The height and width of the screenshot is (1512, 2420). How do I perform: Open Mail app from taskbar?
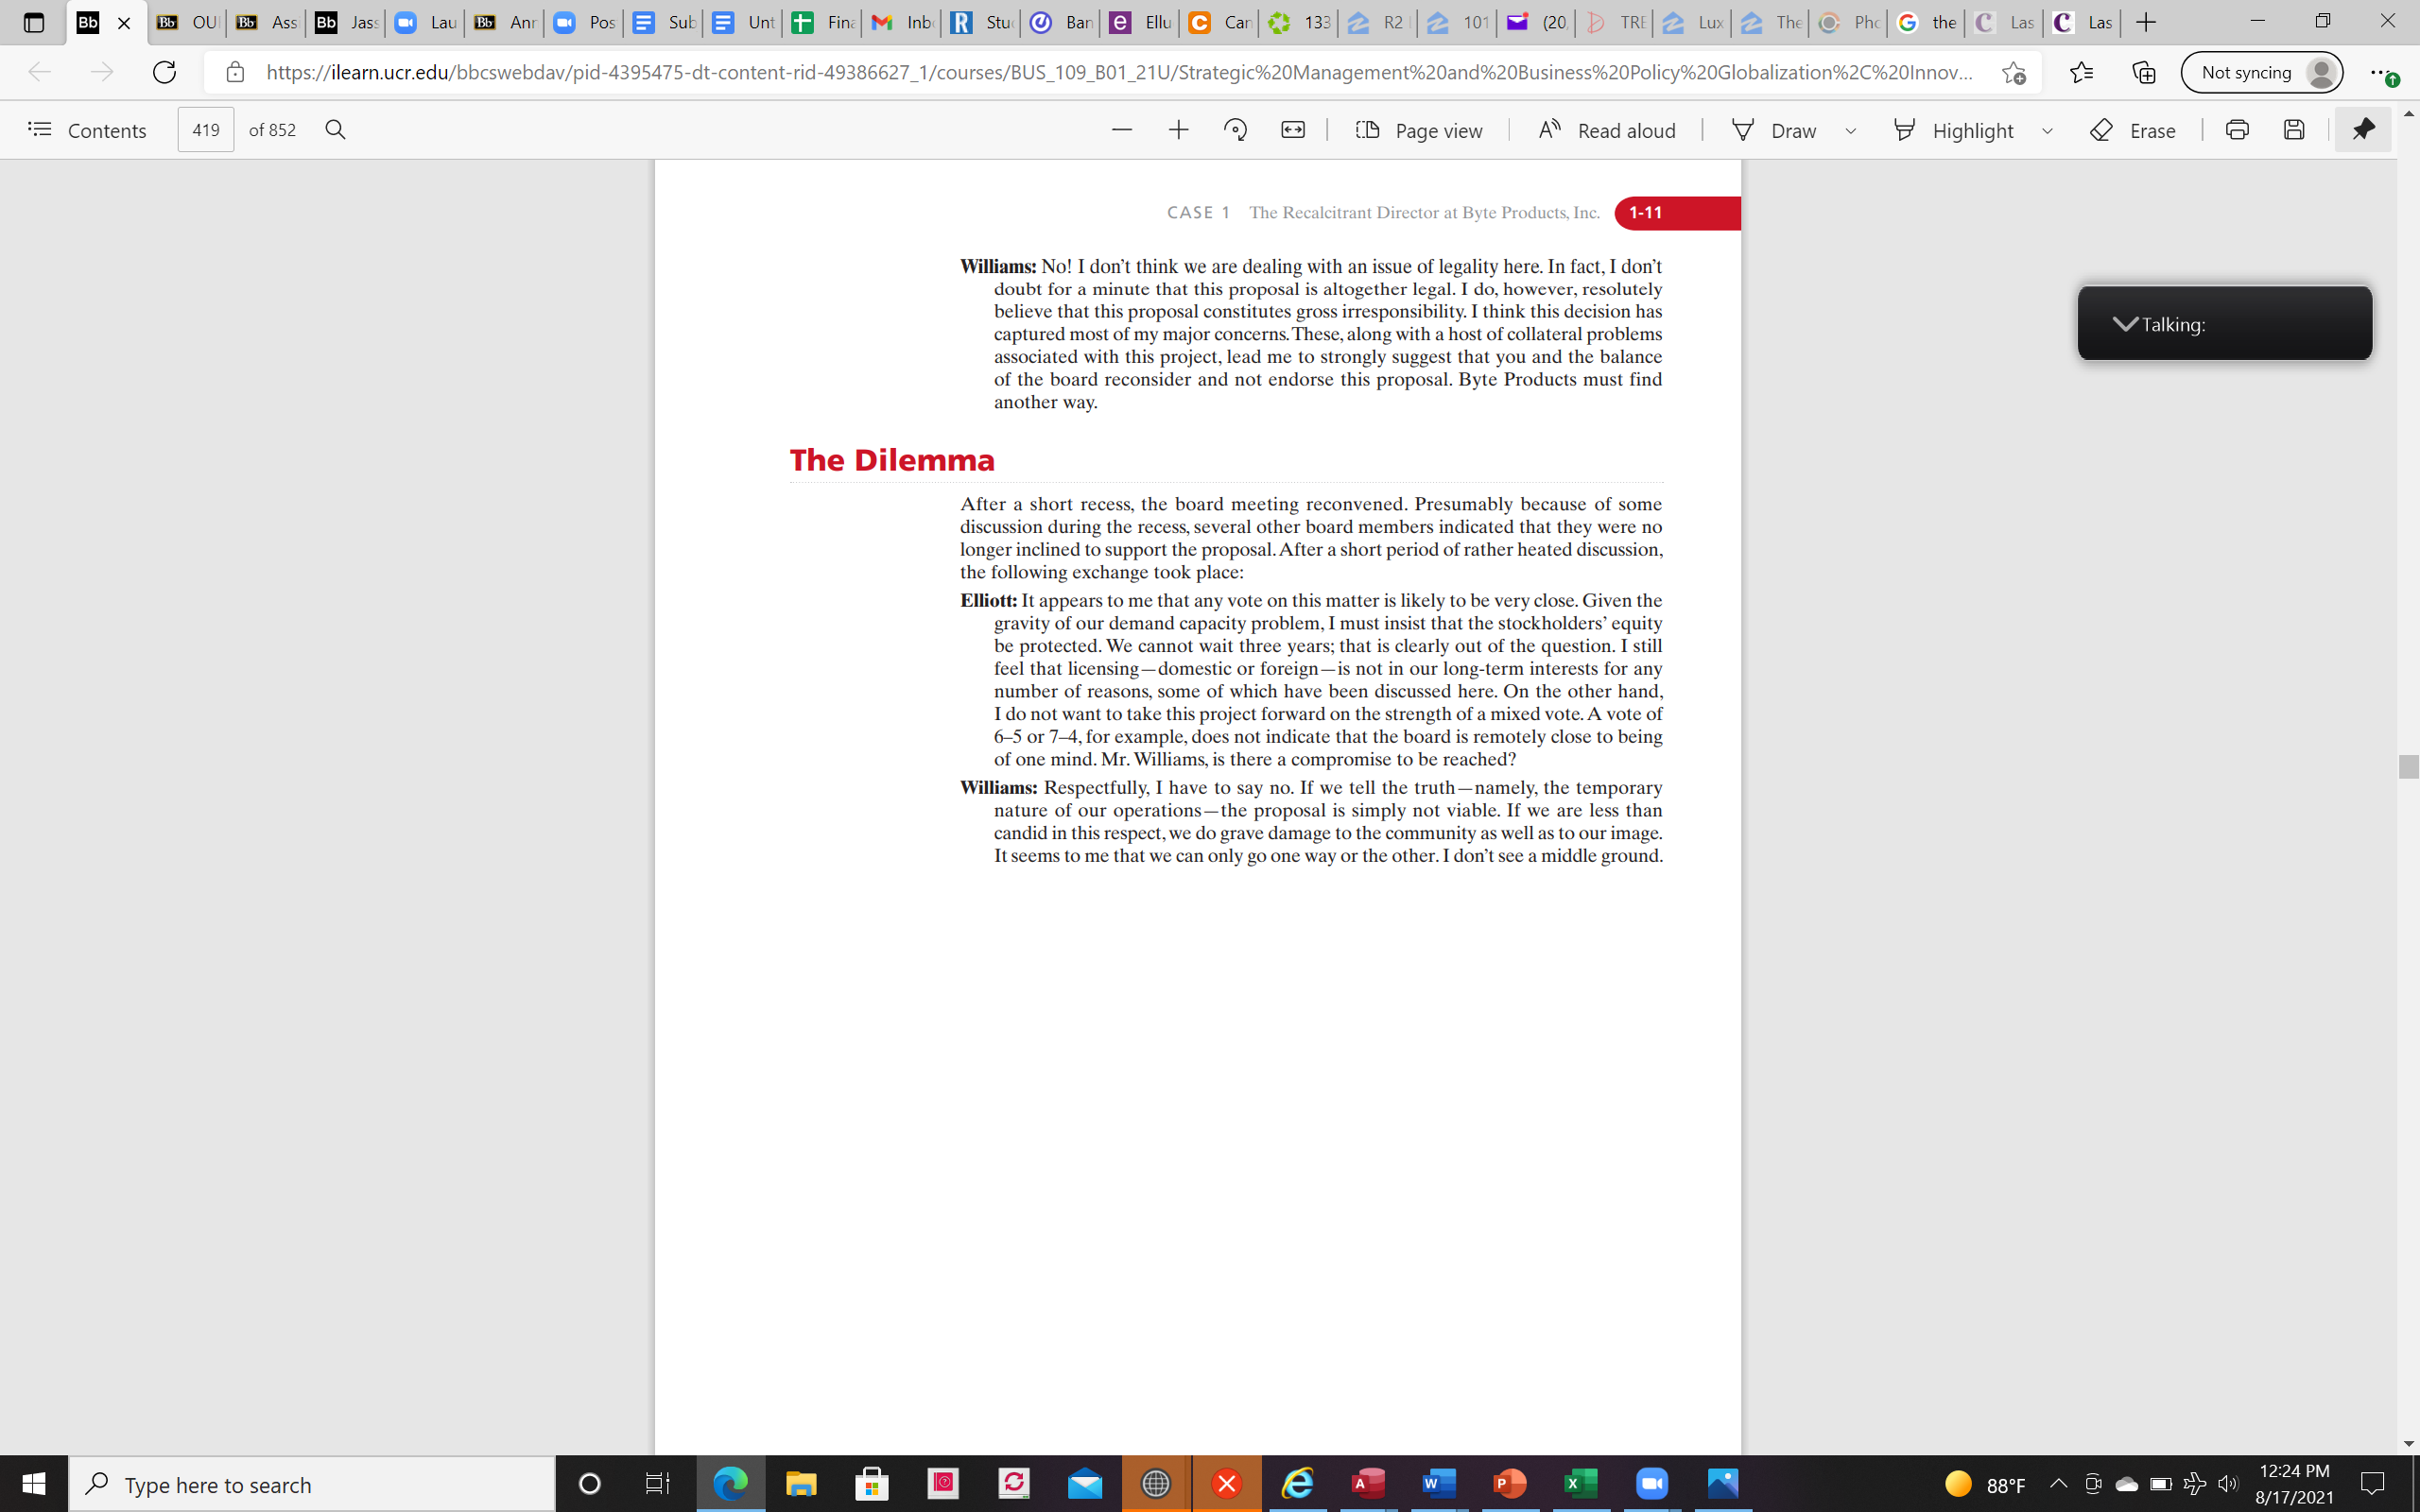tap(1085, 1484)
